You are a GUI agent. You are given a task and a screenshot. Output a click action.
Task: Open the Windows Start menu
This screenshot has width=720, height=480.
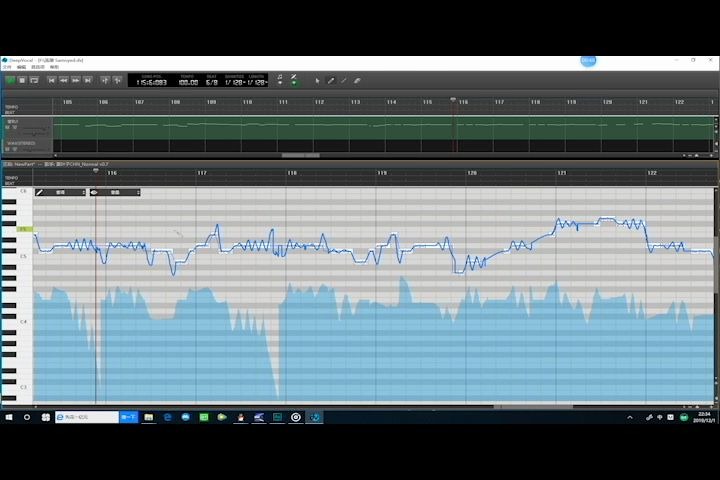point(9,417)
